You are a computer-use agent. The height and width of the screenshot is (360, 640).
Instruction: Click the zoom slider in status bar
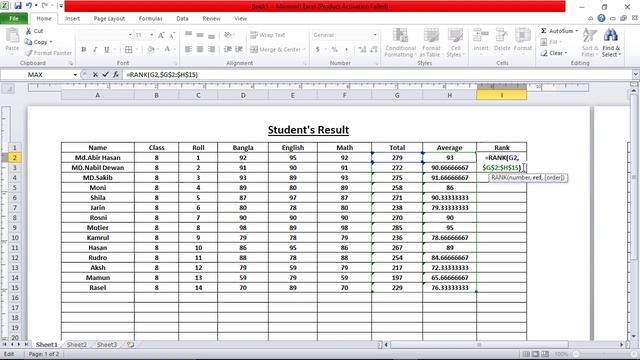[604, 354]
